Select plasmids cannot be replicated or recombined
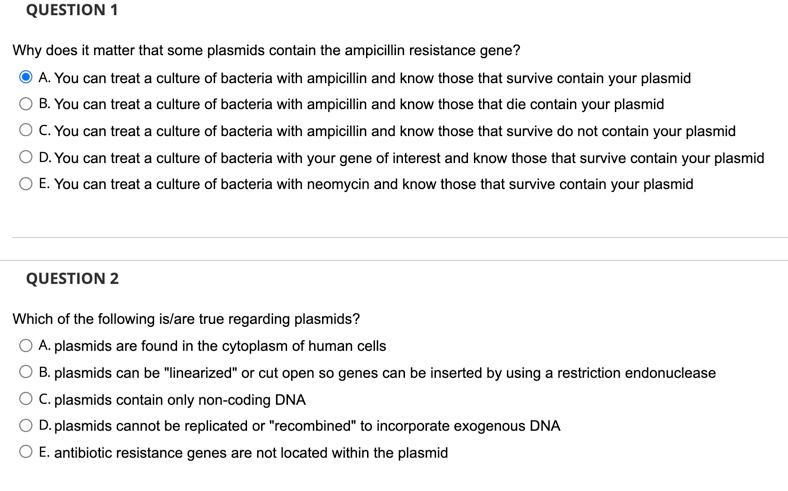 [x=26, y=426]
